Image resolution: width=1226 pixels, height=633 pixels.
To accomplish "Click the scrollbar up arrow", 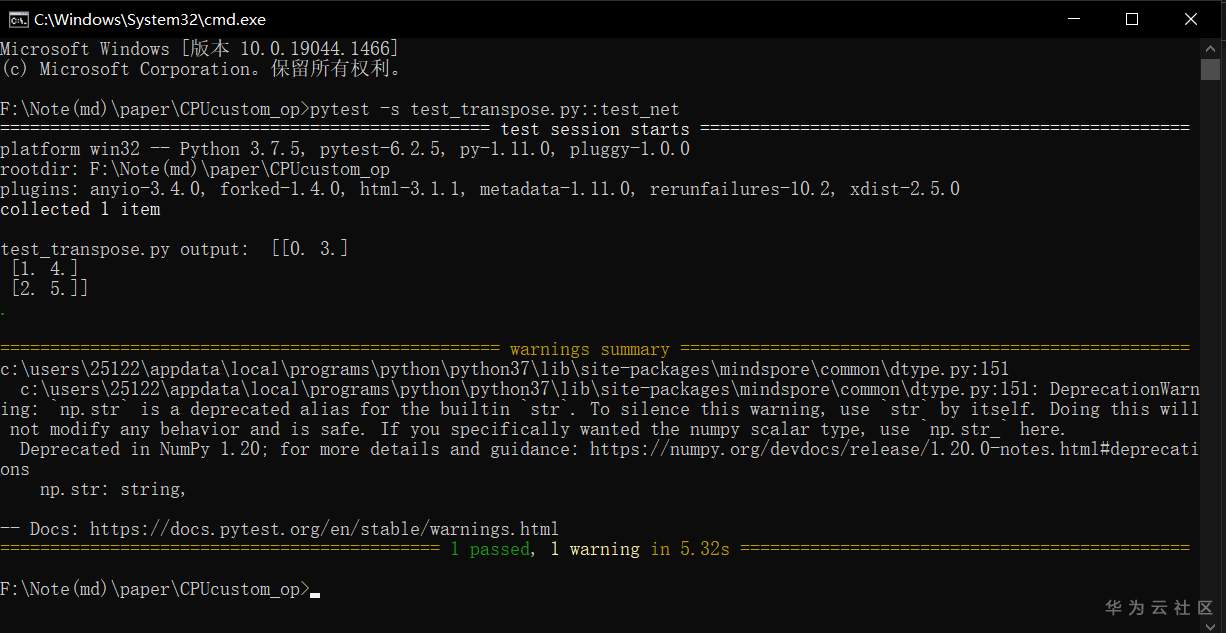I will point(1210,48).
